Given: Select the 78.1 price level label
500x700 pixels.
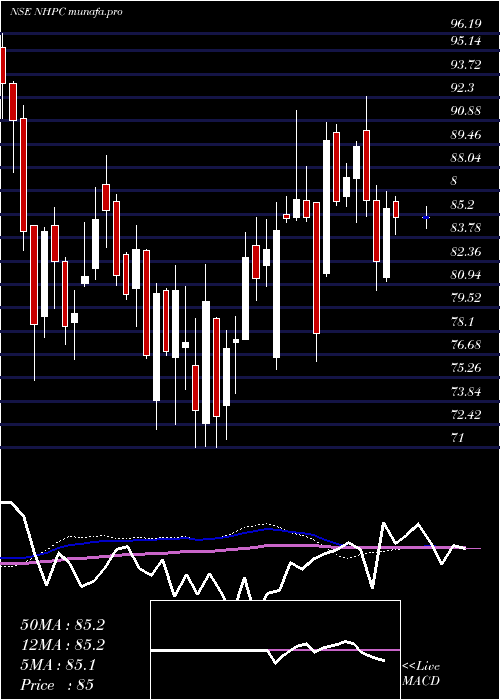Looking at the screenshot, I should (x=462, y=322).
